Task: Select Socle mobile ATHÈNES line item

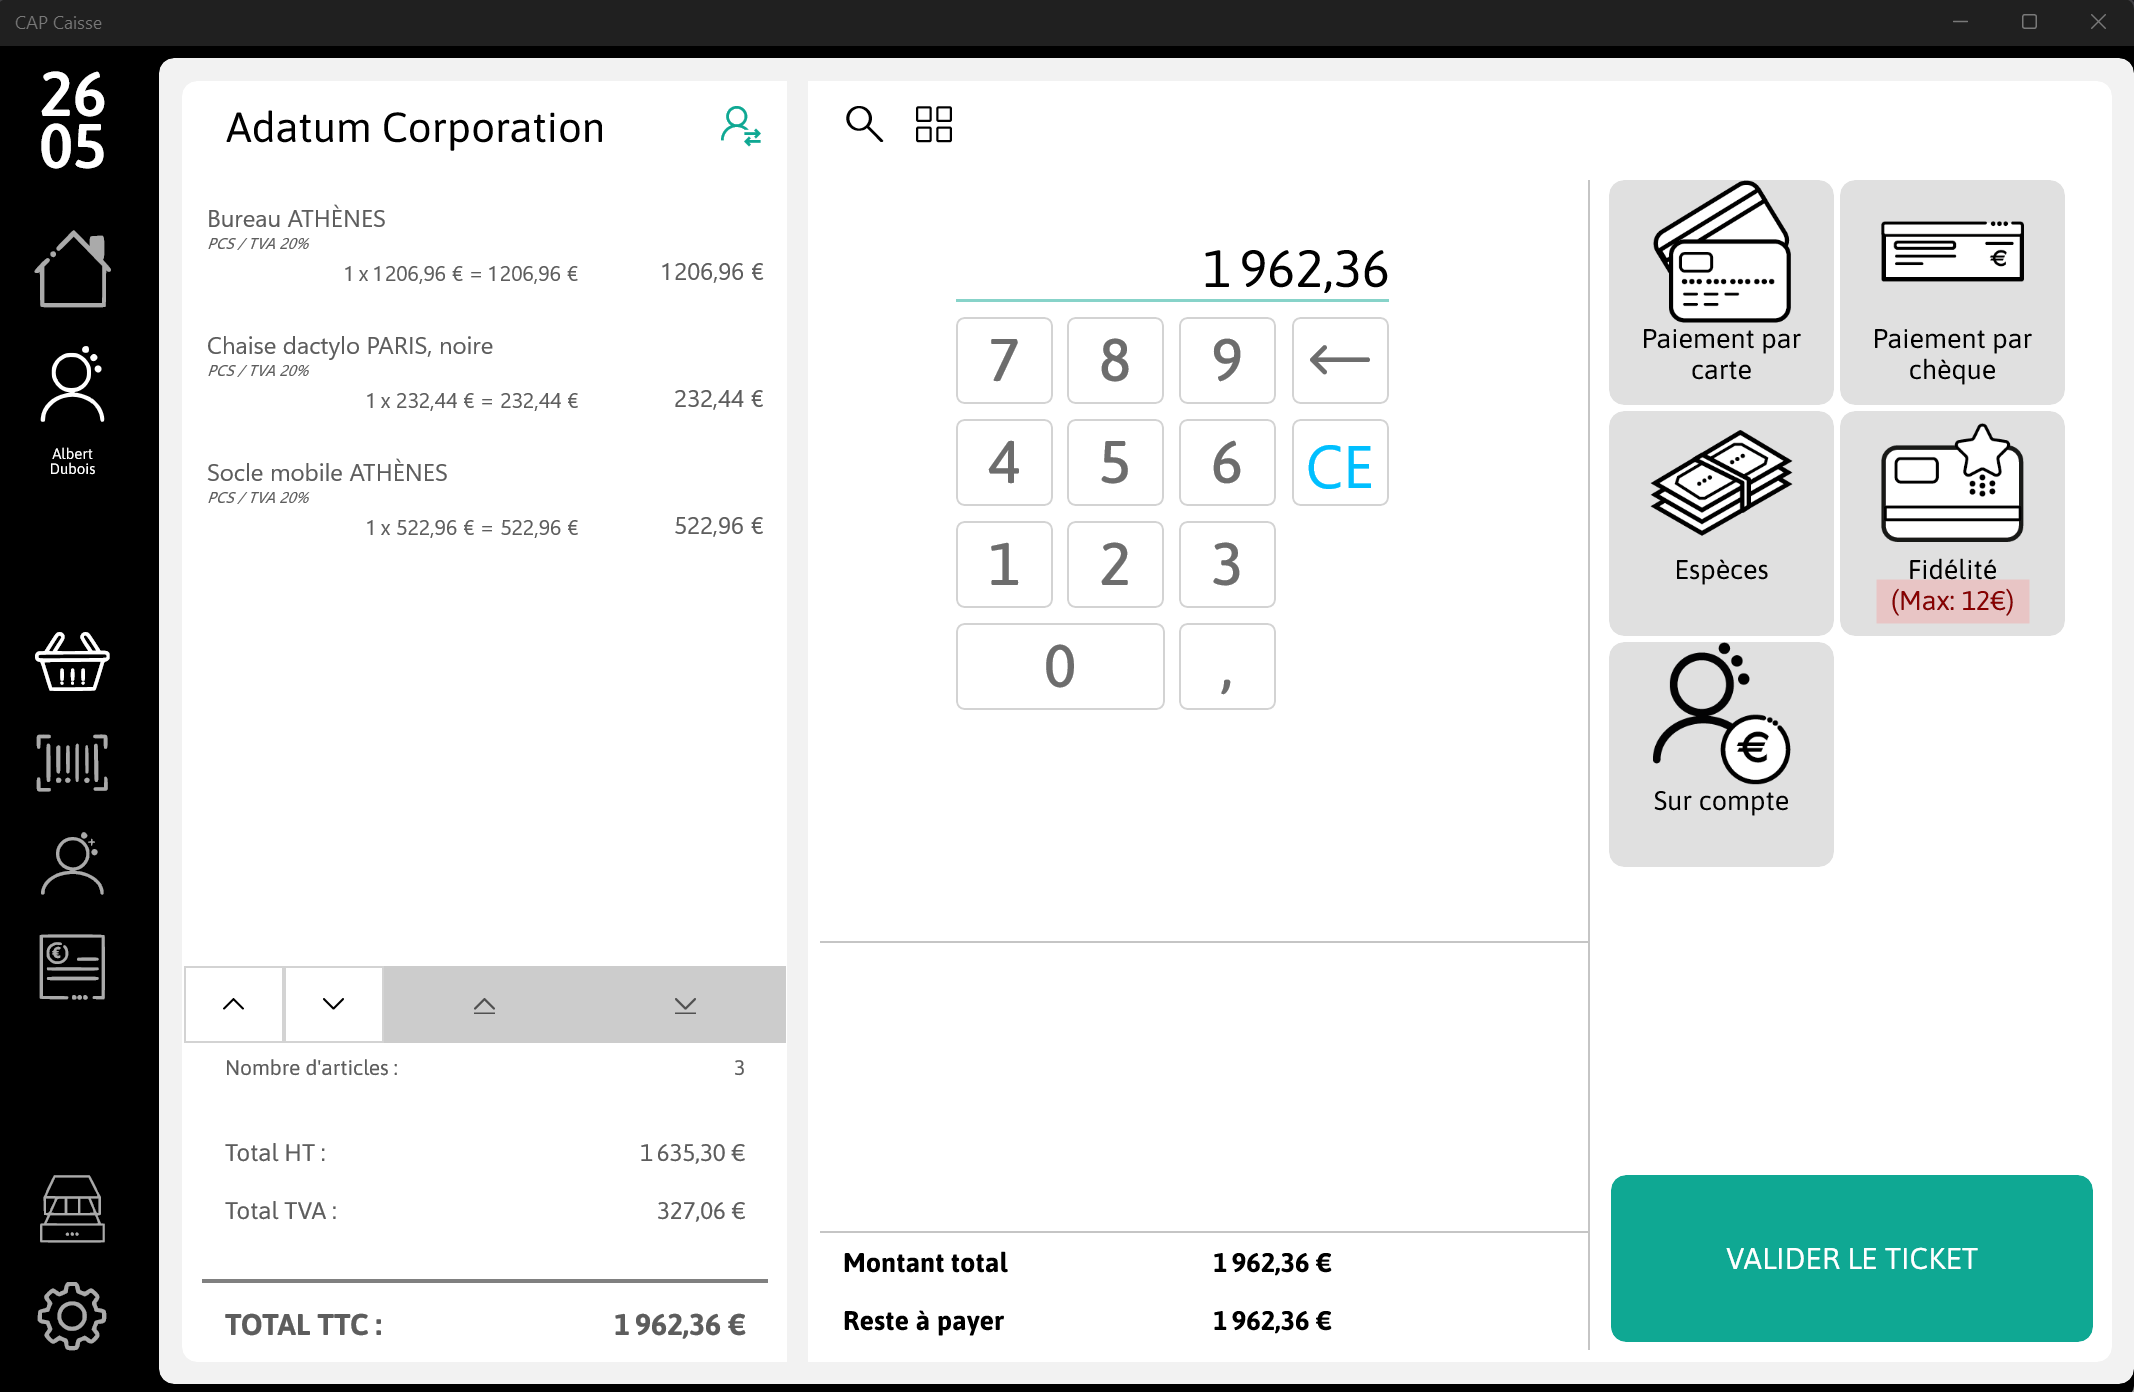Action: (x=485, y=500)
